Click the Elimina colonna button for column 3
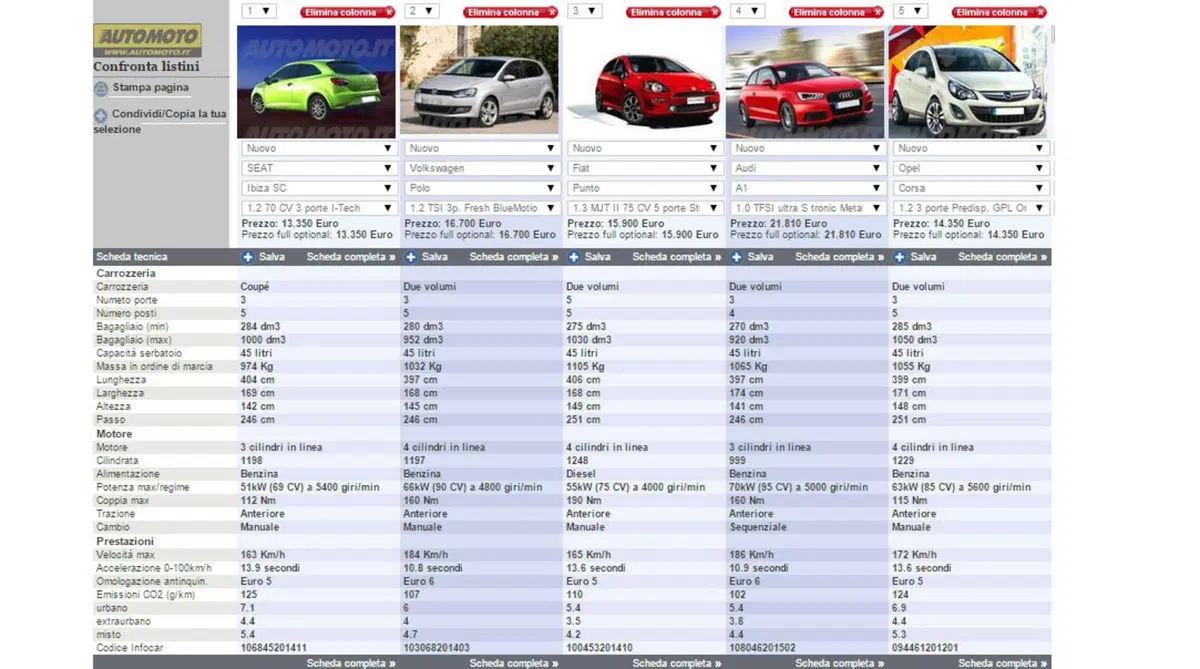 673,12
